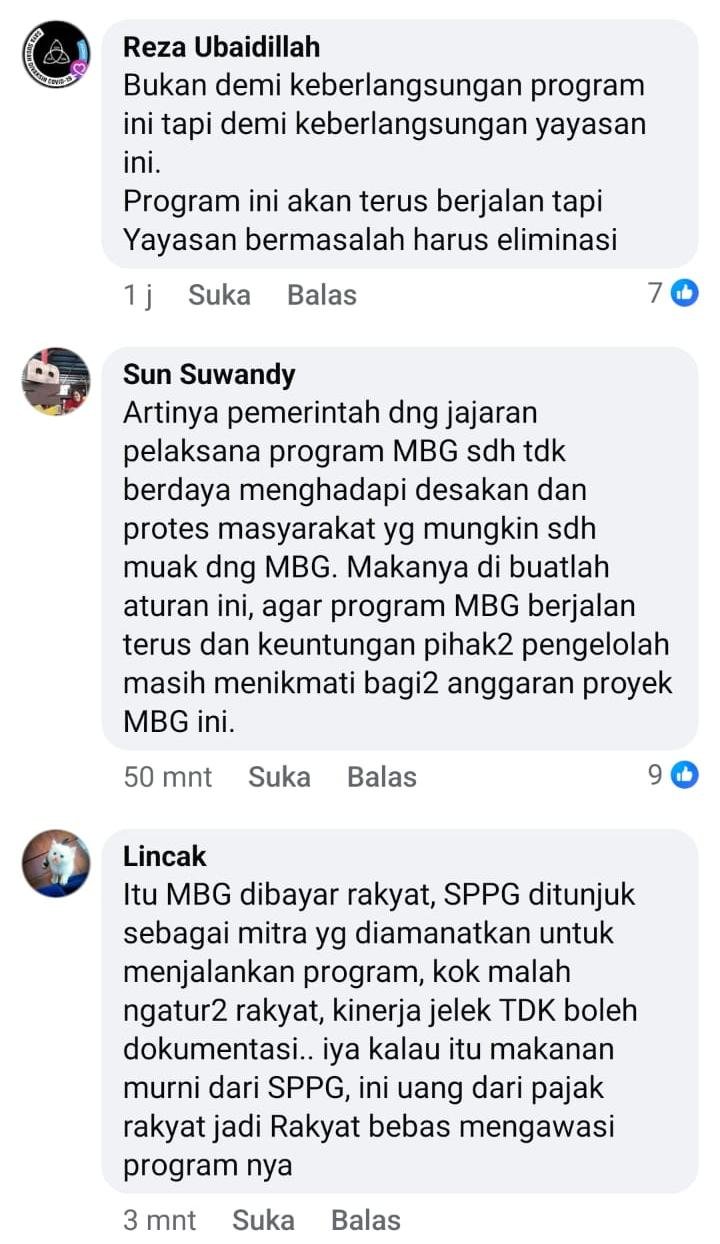Open Lincak's cat avatar
Screen dimensions: 720x1244
(56, 863)
